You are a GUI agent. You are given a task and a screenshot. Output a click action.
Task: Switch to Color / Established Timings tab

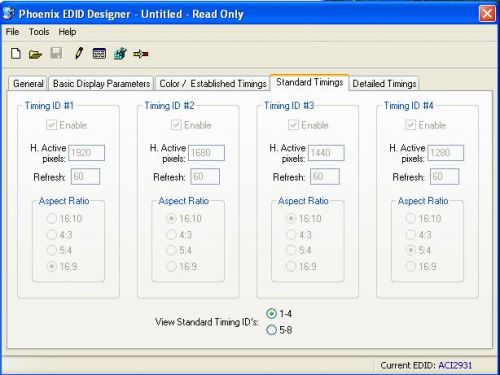click(213, 83)
